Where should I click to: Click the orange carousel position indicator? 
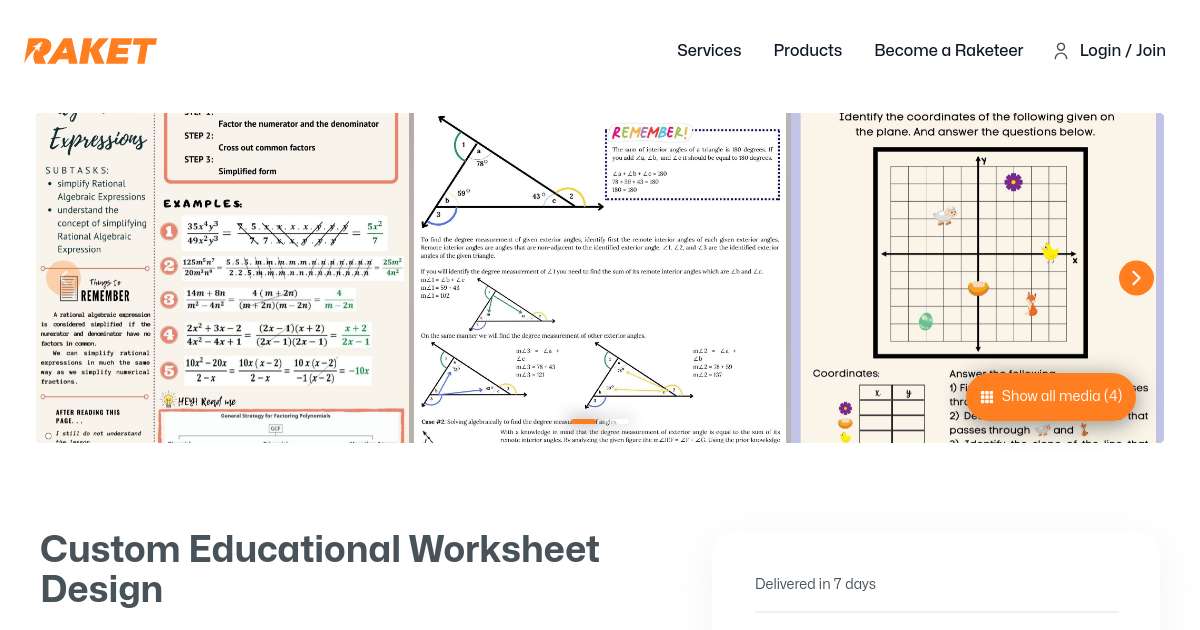(x=583, y=423)
